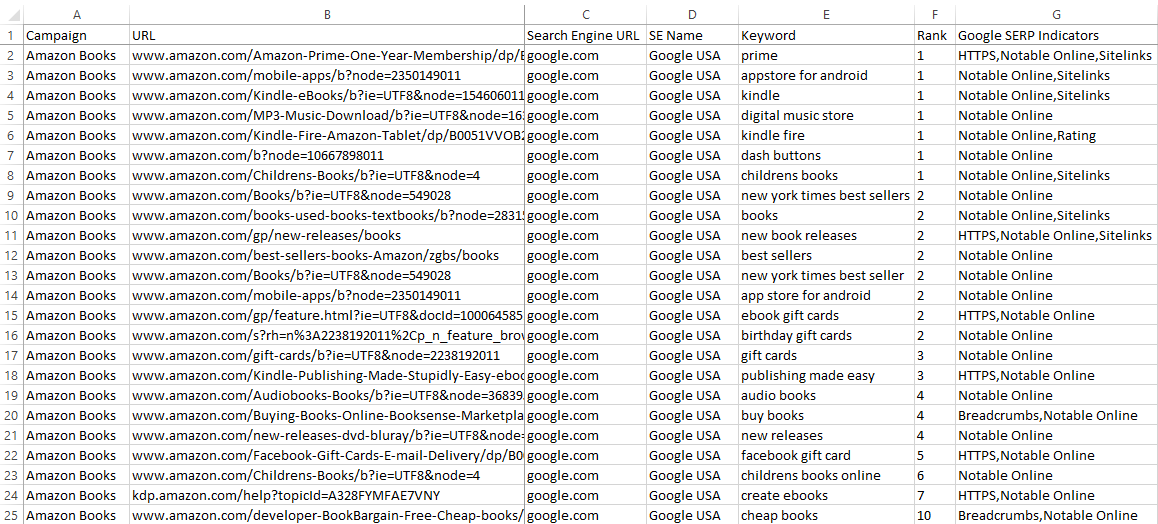Click the URL cell for gift-cards node=2238192011
Screen dimensions: 1158x524
327,355
